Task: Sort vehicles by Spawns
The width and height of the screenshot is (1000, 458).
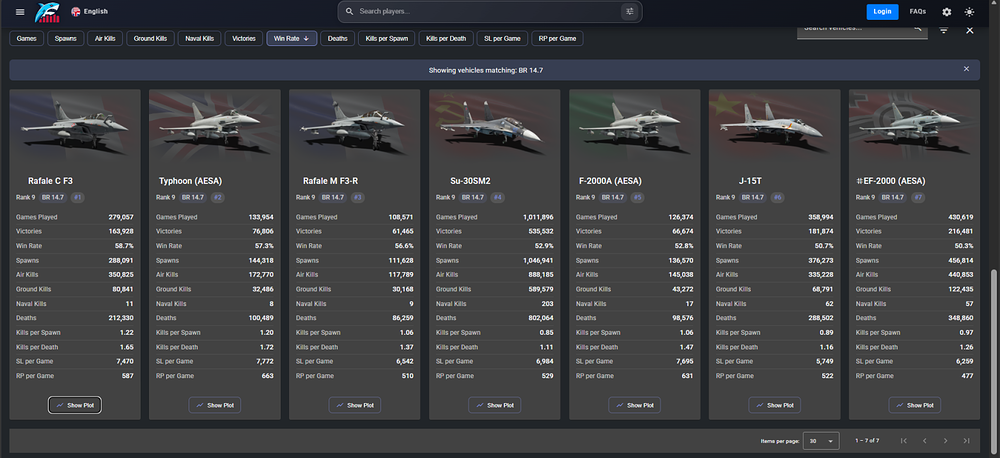Action: (65, 38)
